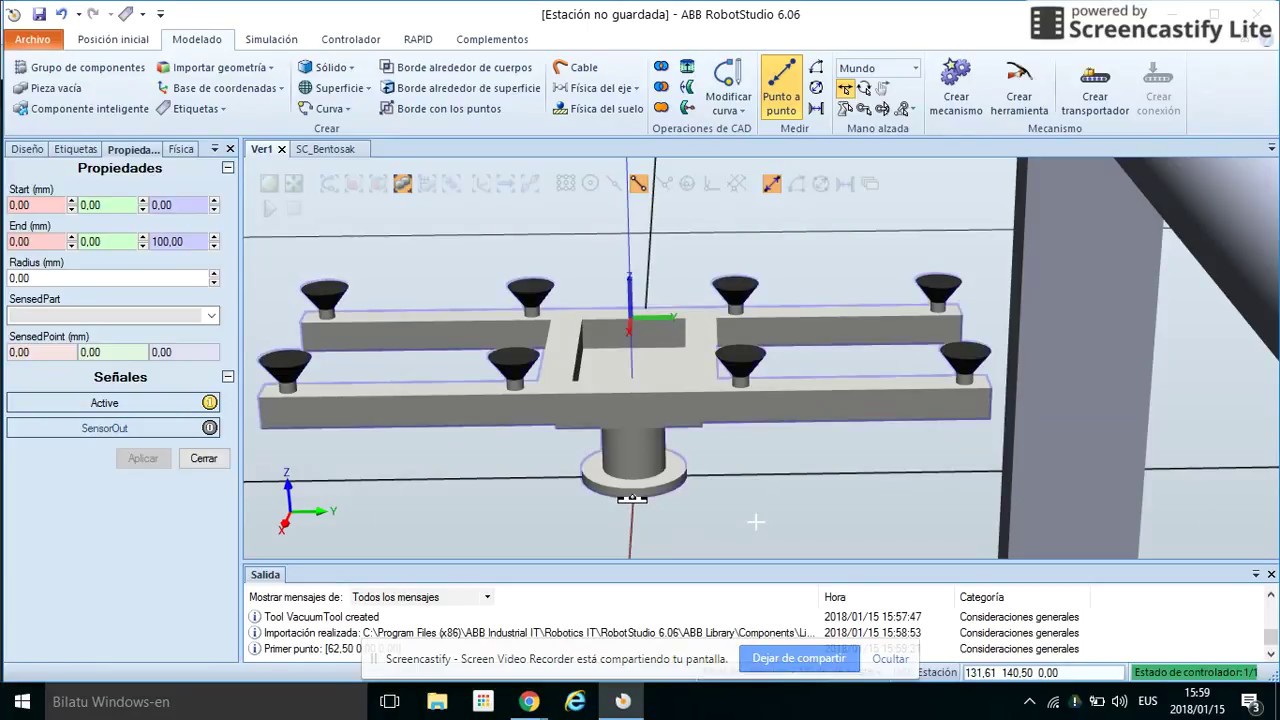Open File Explorer from the taskbar

click(x=437, y=702)
